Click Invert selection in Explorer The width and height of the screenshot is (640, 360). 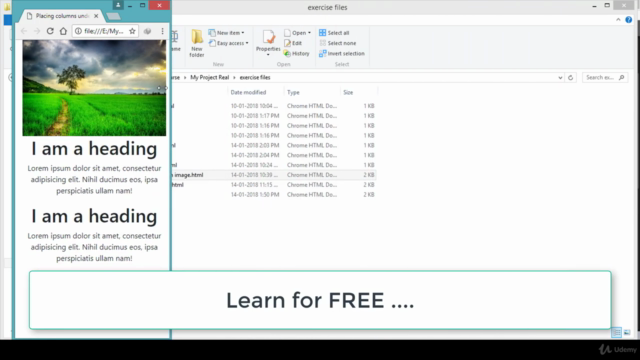pyautogui.click(x=342, y=53)
